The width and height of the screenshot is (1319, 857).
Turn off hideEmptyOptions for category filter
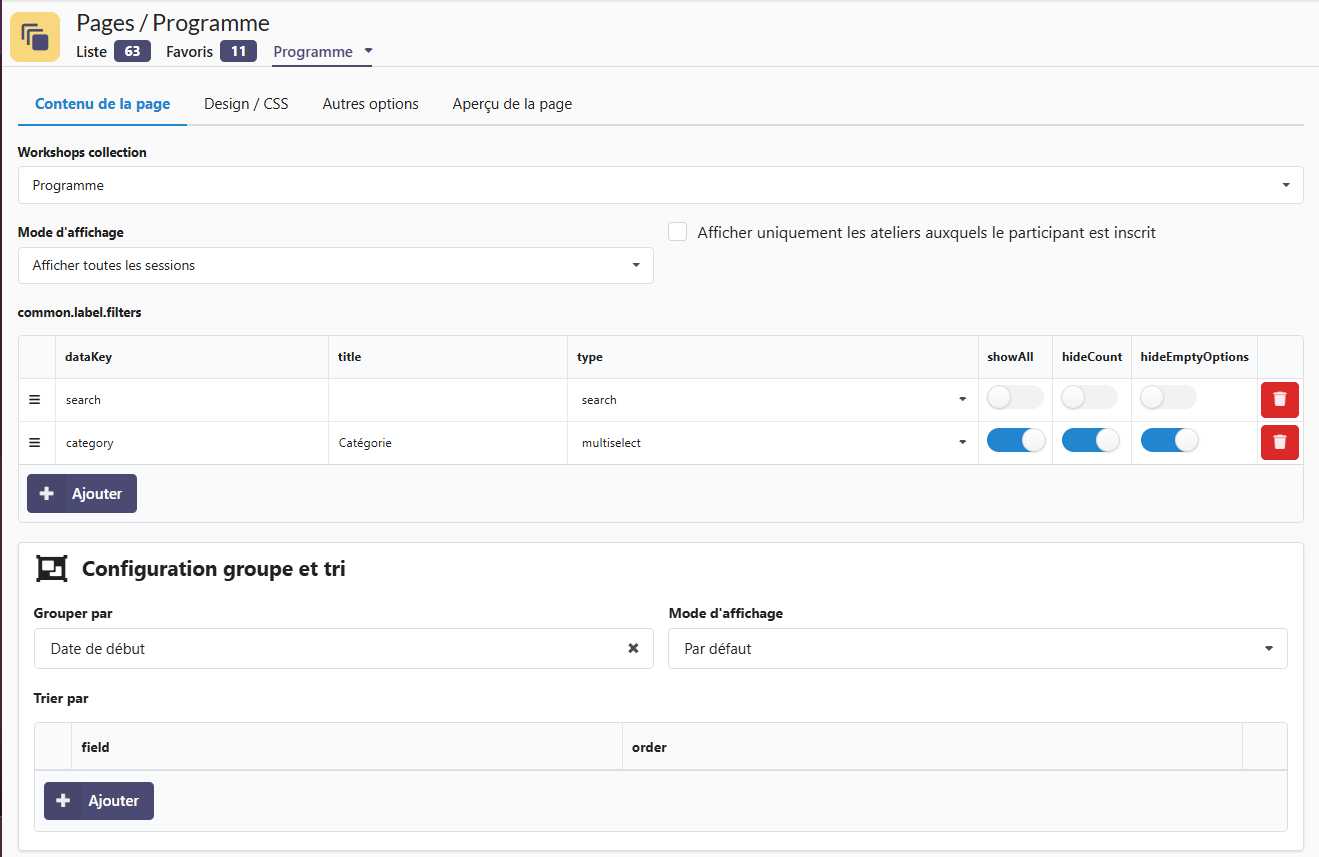[1169, 441]
